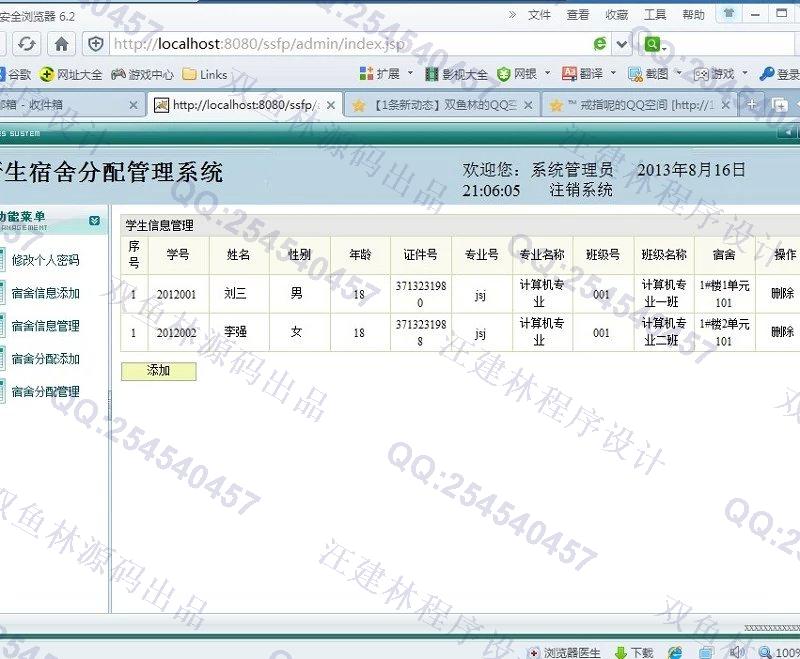
Task: Collapse the 功能菜单 panel toggle
Action: click(x=94, y=221)
